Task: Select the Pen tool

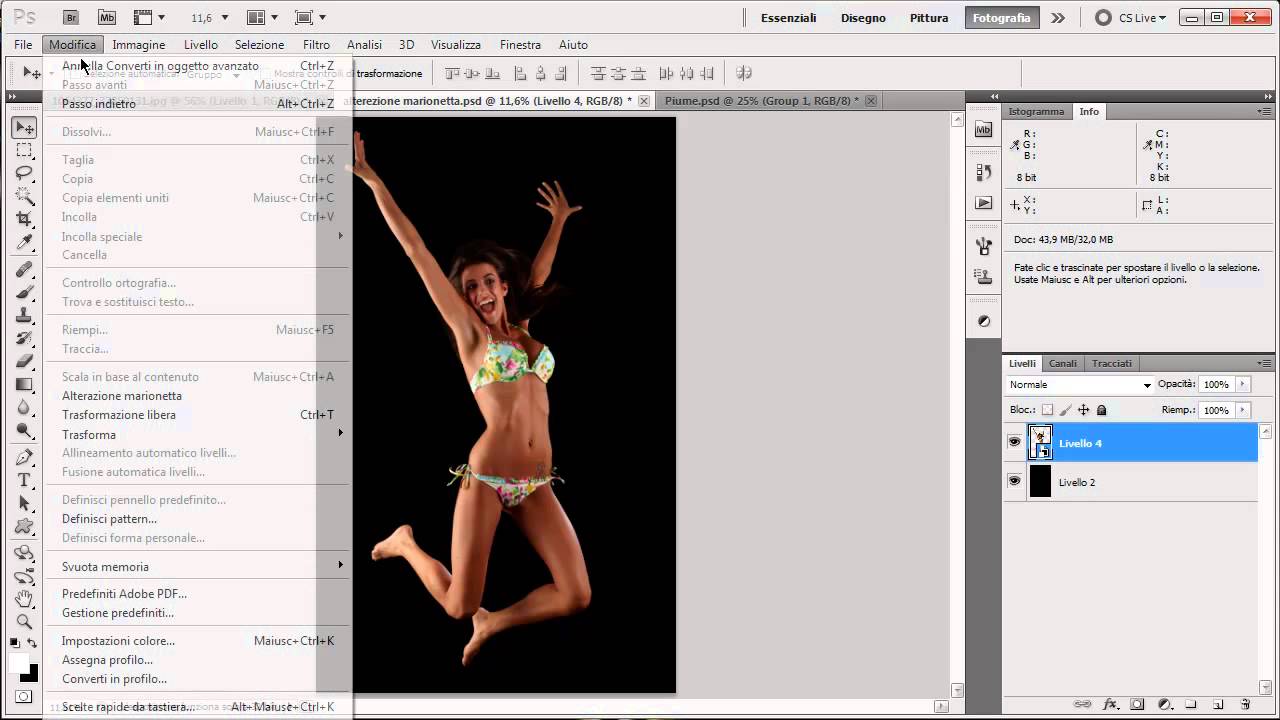Action: pyautogui.click(x=25, y=457)
